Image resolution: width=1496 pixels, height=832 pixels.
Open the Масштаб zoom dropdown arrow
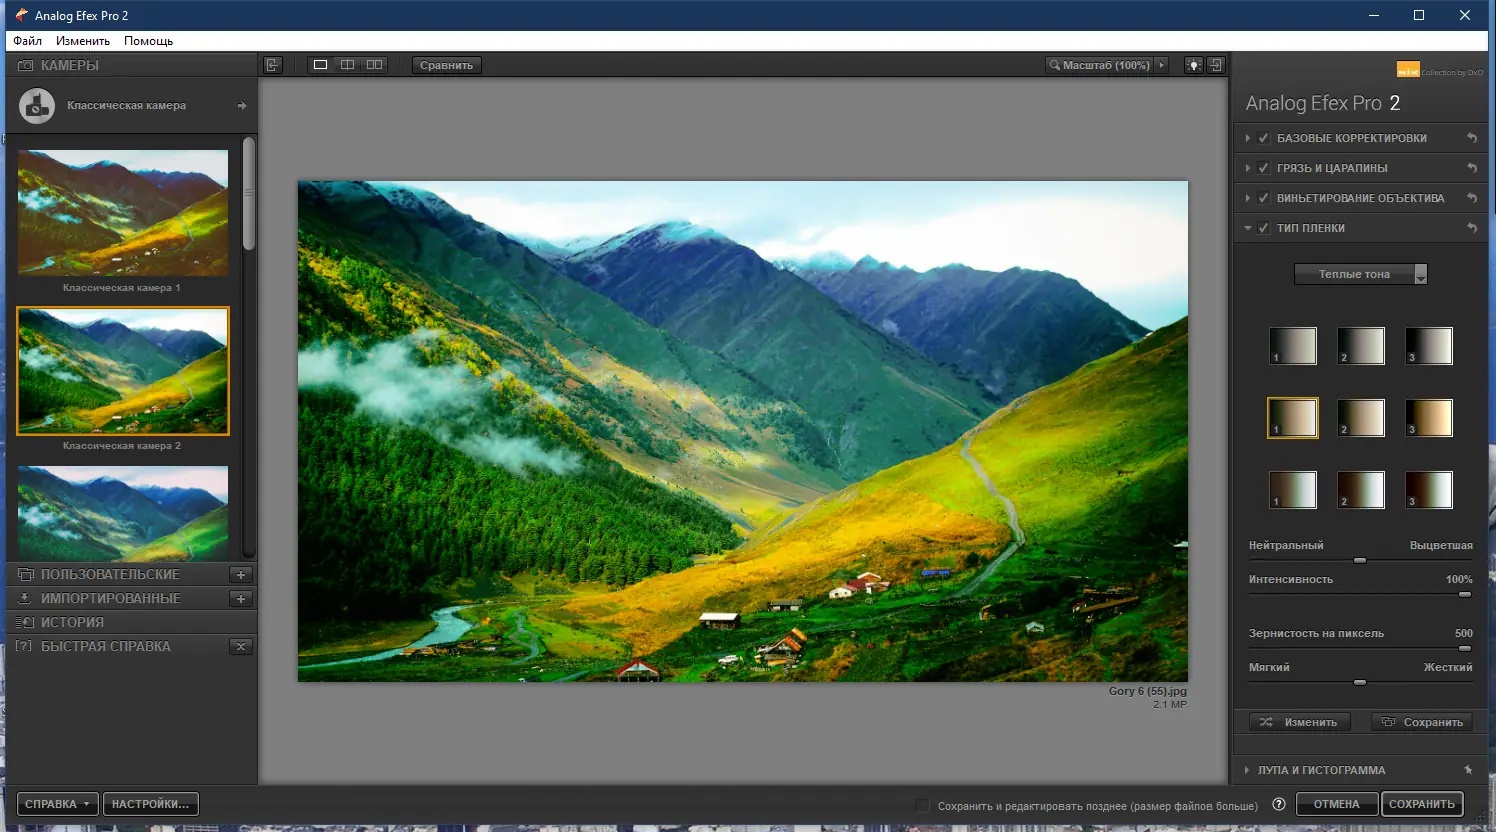coord(1161,65)
